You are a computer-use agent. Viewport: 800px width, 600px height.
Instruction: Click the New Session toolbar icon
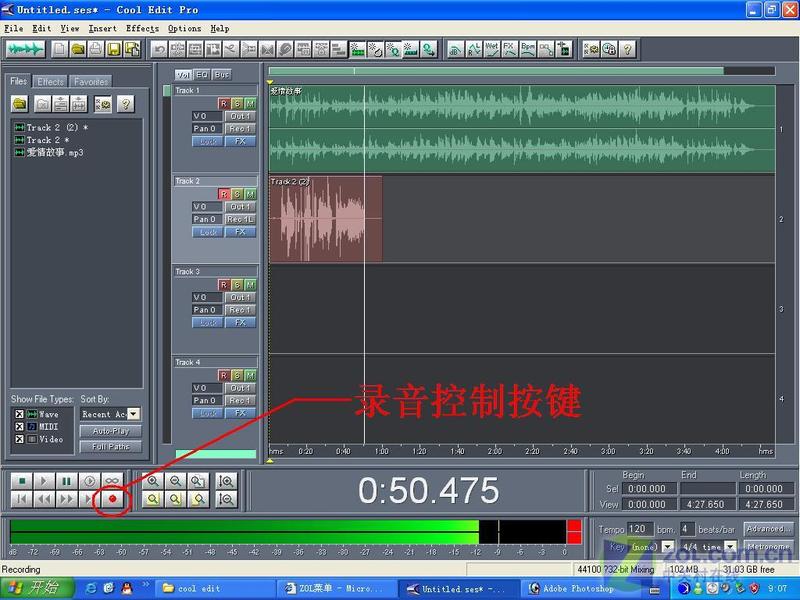point(60,49)
